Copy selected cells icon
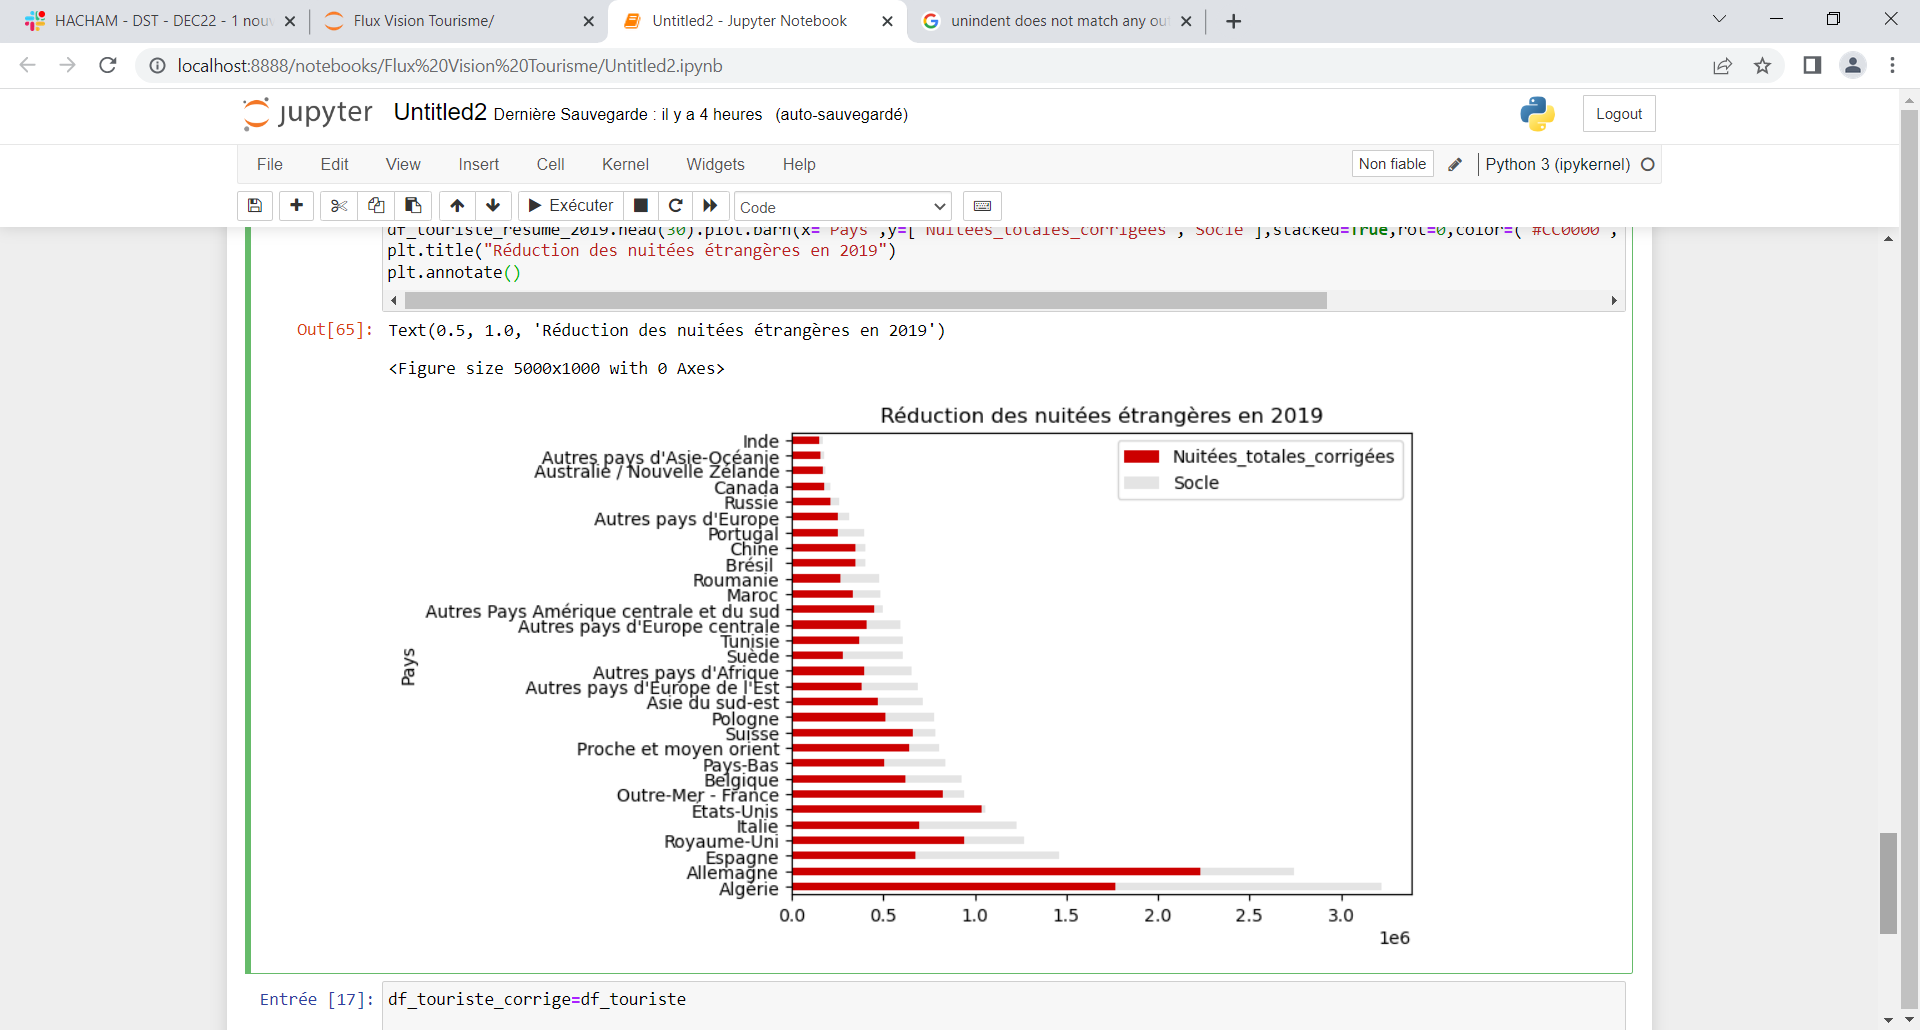 (376, 206)
